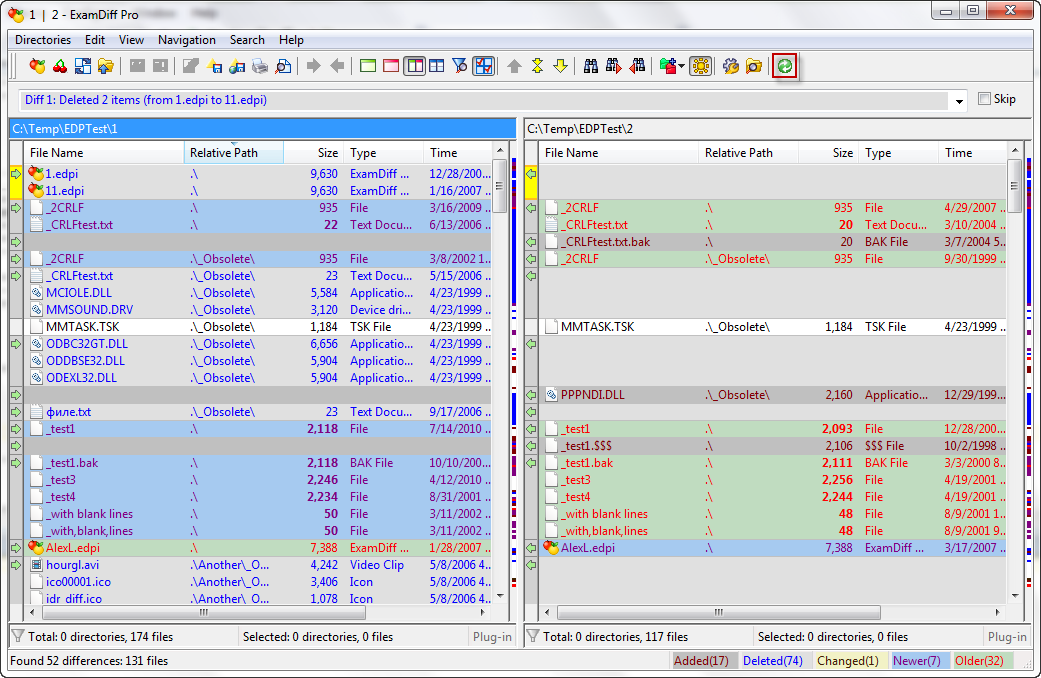This screenshot has width=1041, height=678.
Task: Click the ExamDiff Pro title bar app icon
Action: pos(16,14)
